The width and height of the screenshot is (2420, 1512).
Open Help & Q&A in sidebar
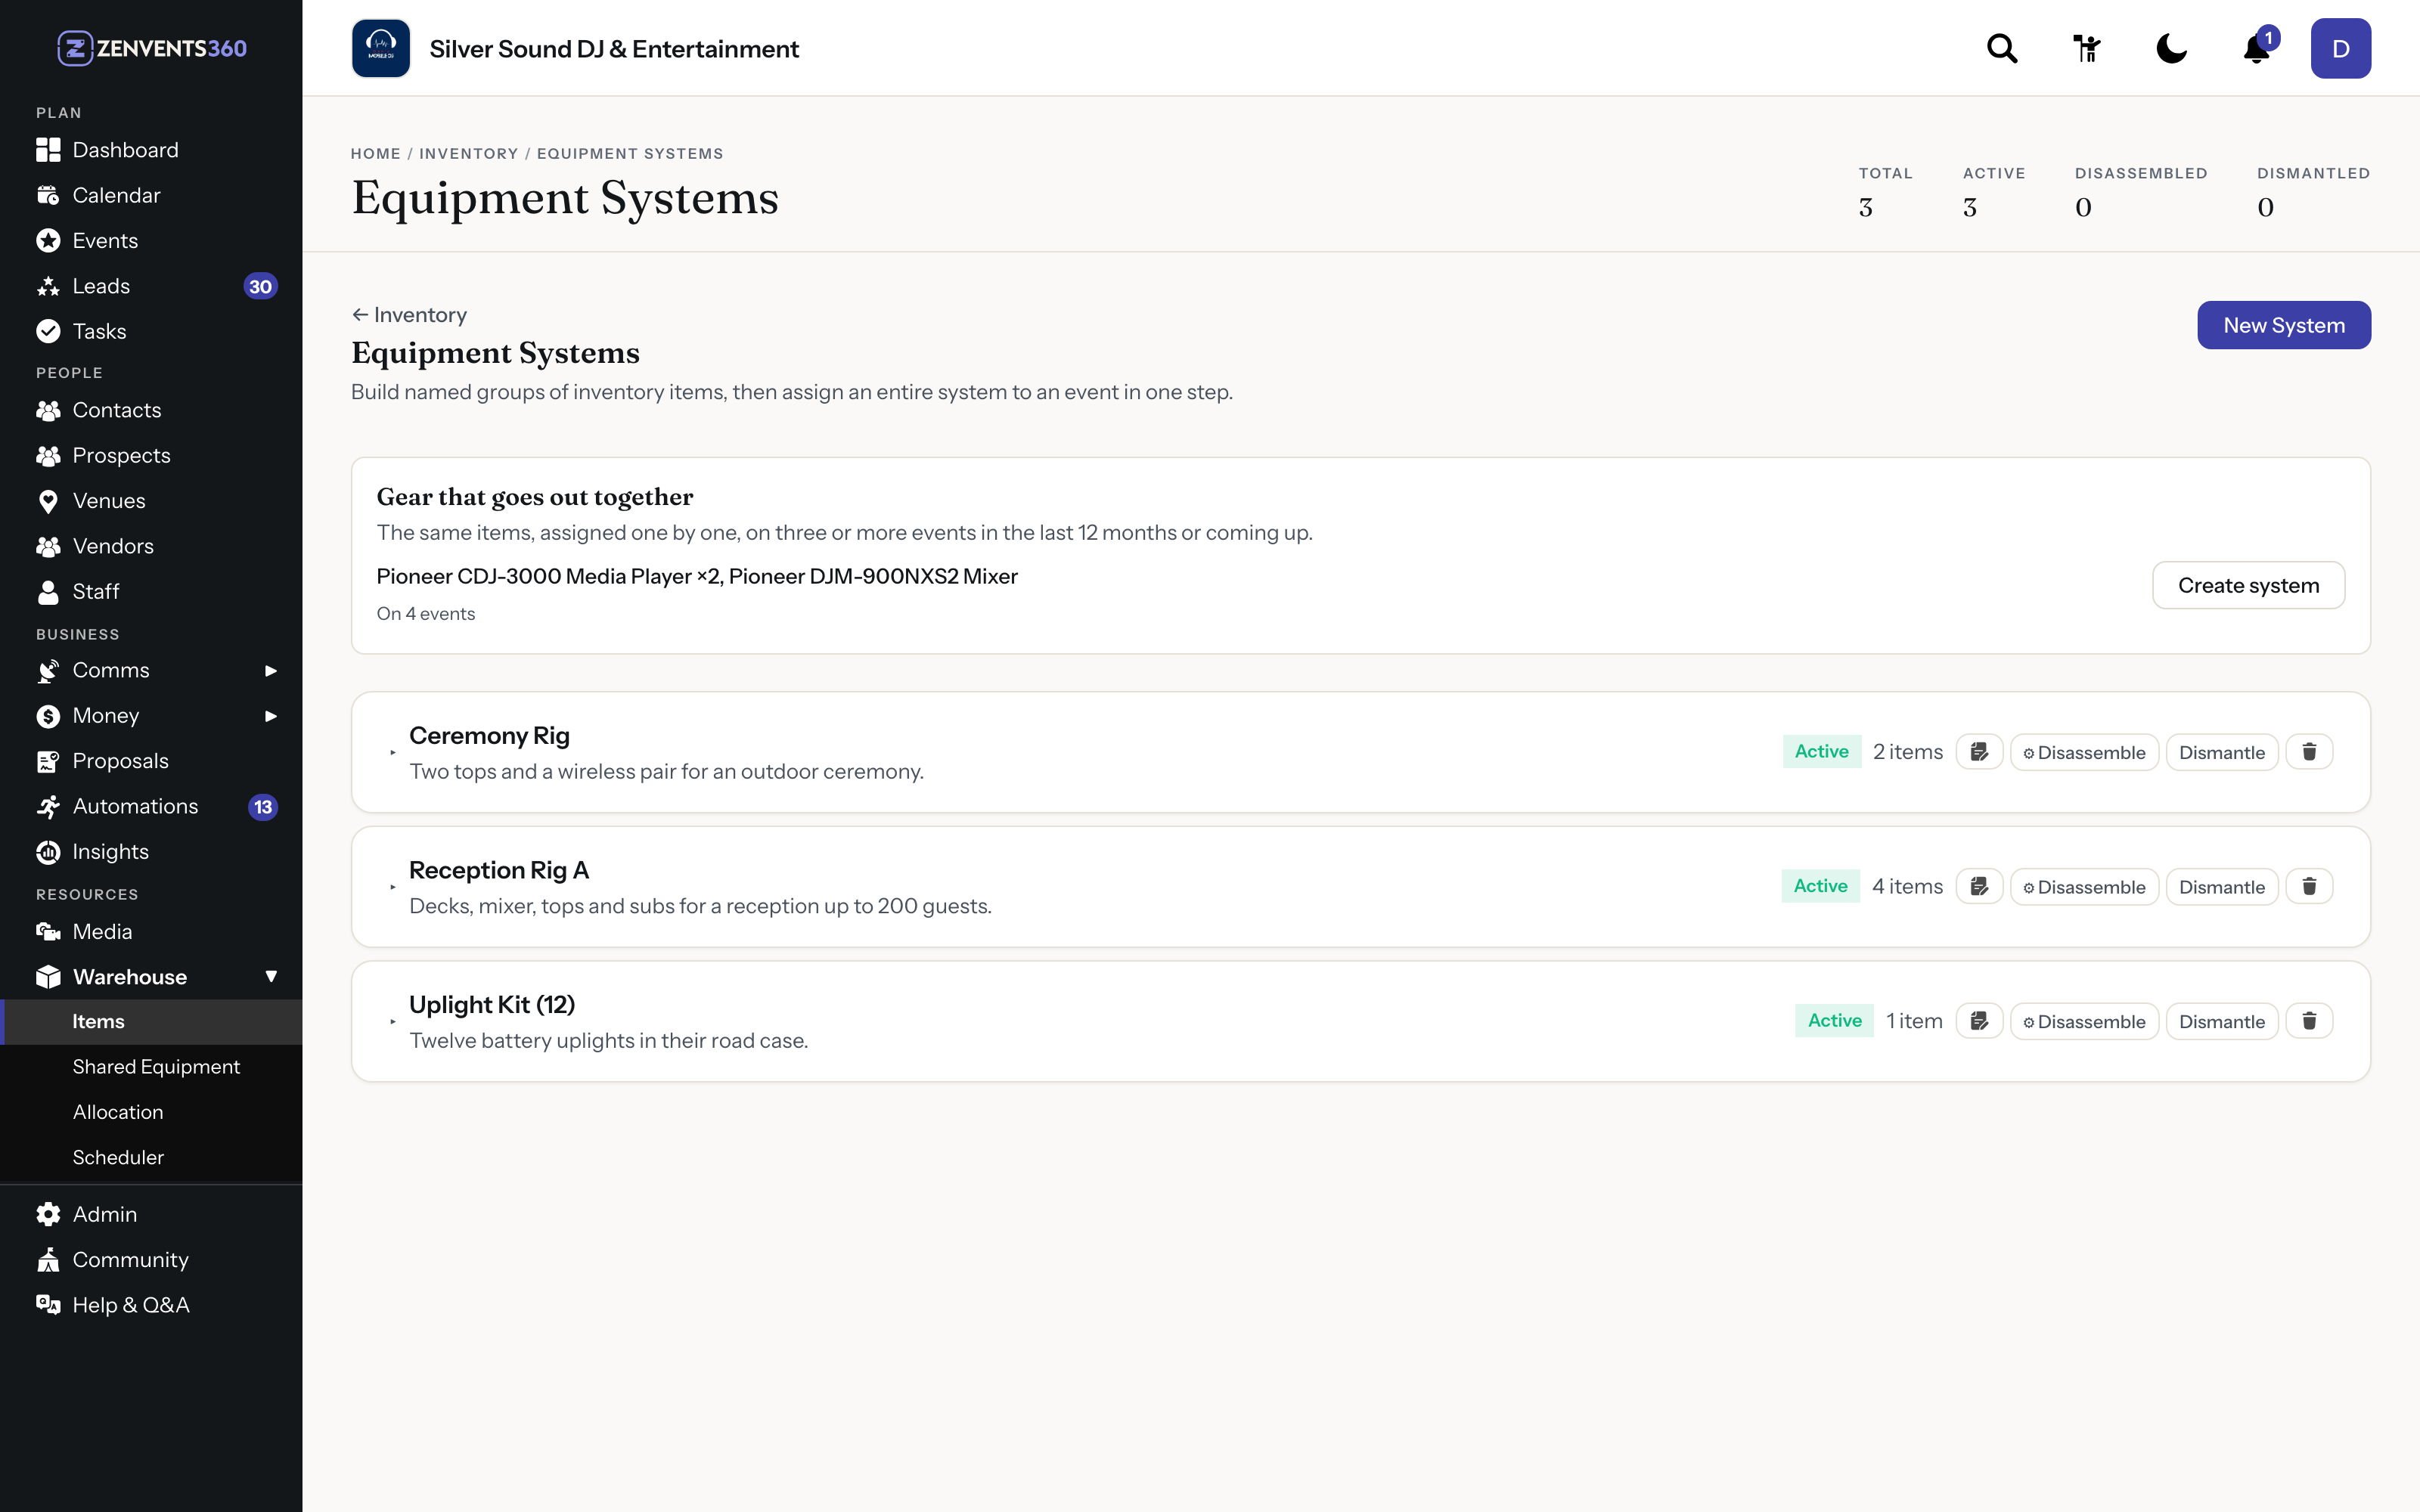(x=151, y=1305)
